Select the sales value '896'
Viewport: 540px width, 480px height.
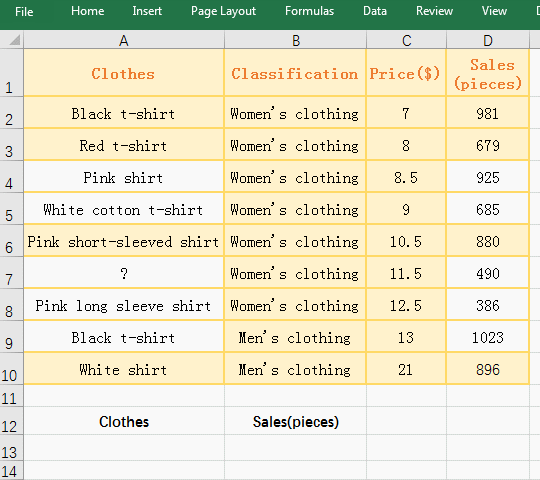(x=488, y=369)
